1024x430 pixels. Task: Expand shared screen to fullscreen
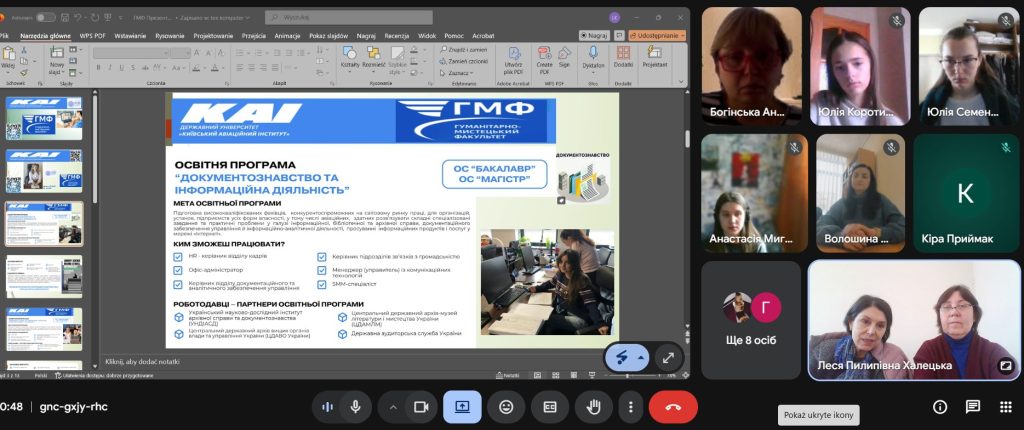668,357
